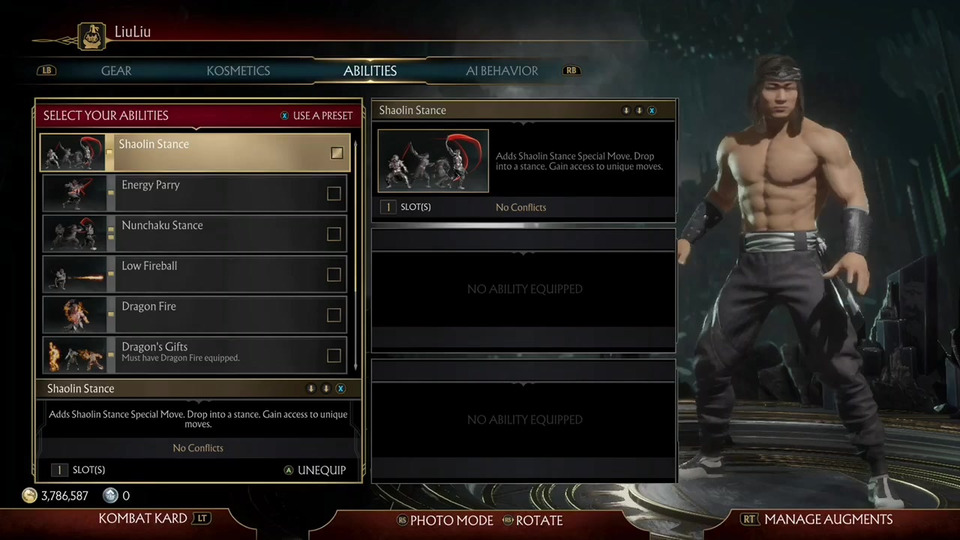960x540 pixels.
Task: Open the Use a Preset option
Action: pyautogui.click(x=317, y=116)
